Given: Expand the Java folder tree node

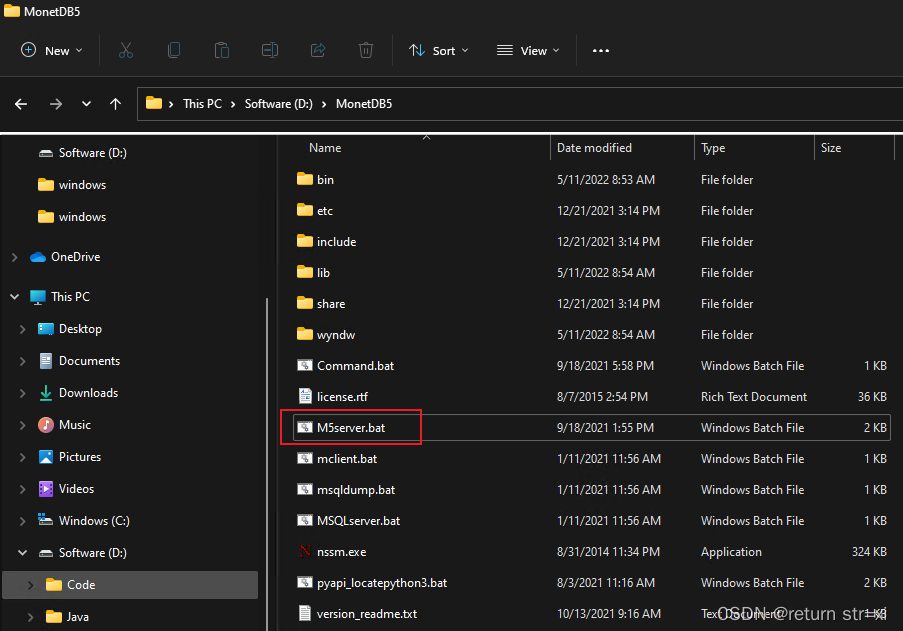Looking at the screenshot, I should [31, 617].
